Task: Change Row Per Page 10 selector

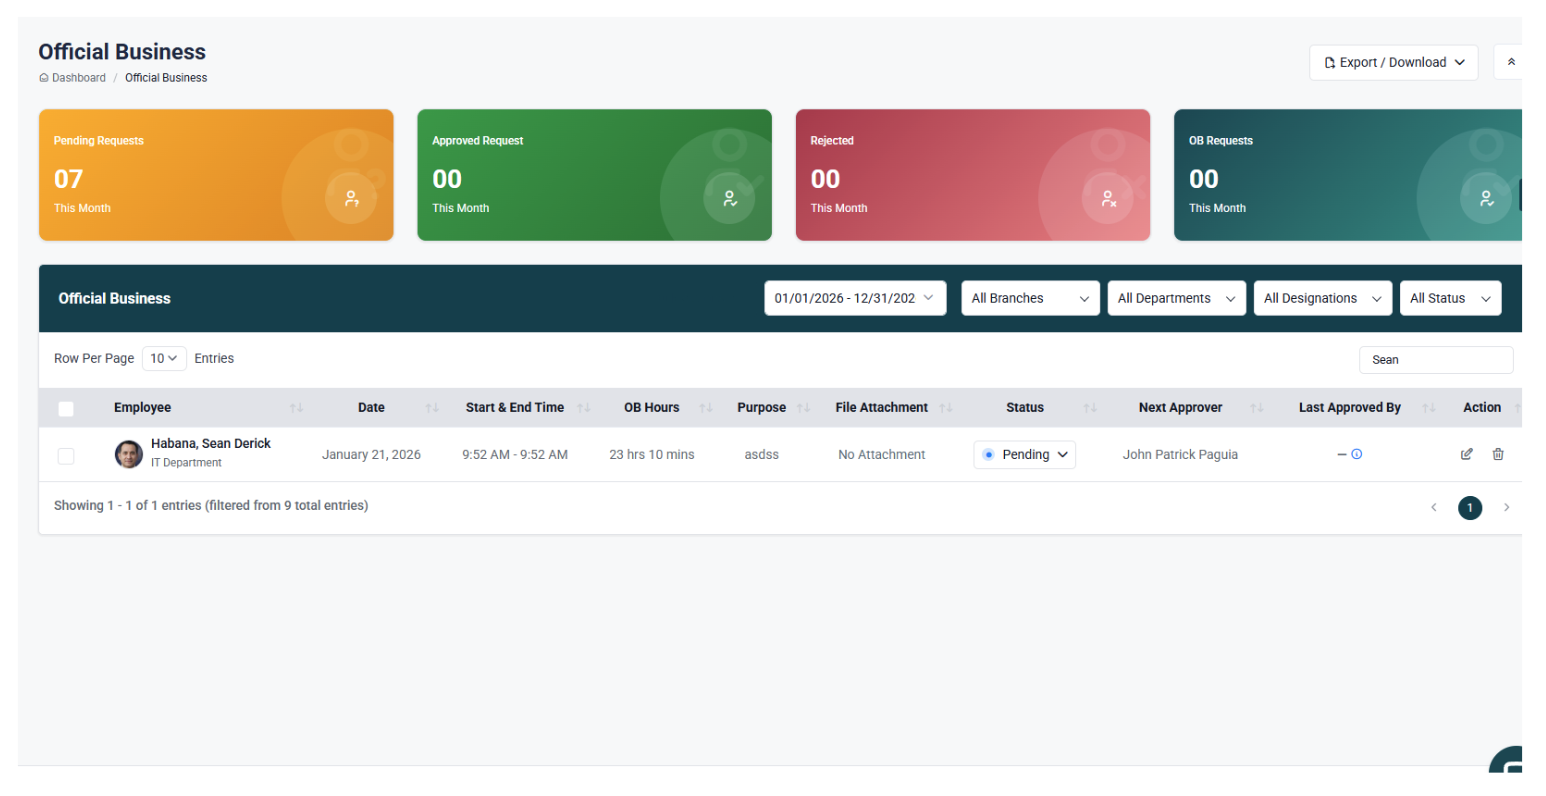Action: [x=164, y=358]
